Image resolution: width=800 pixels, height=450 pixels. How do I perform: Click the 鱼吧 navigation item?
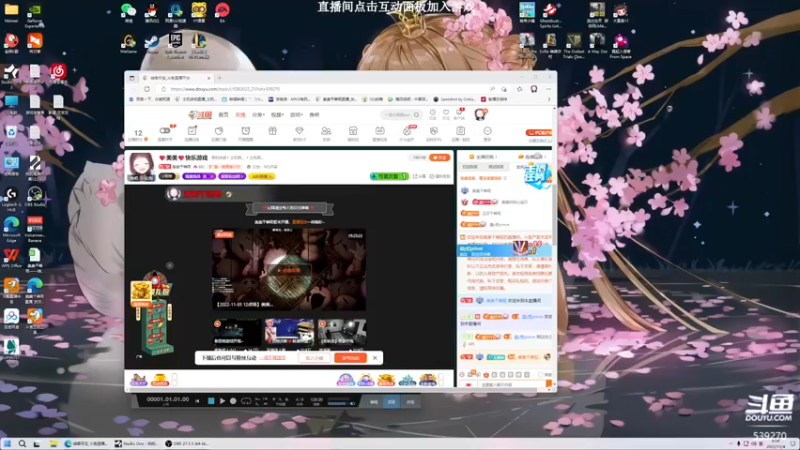314,115
